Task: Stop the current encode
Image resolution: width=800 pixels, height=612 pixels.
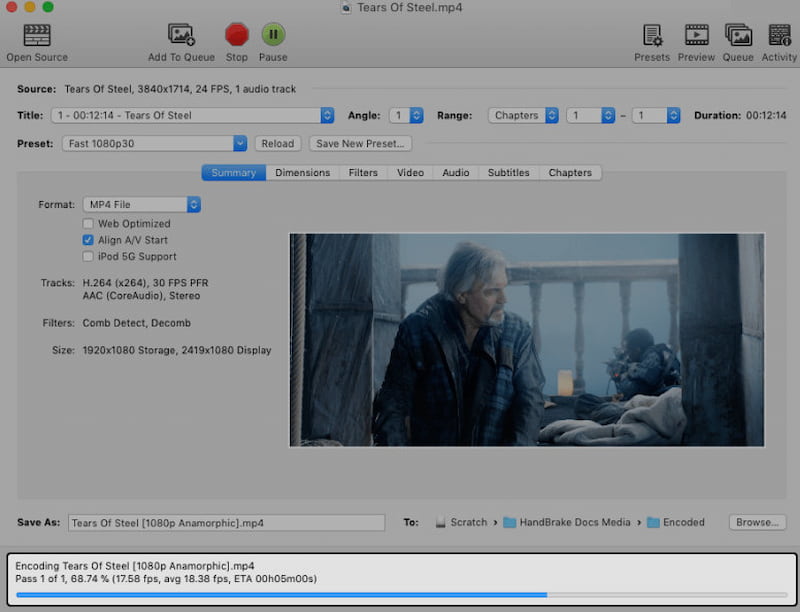Action: (237, 35)
